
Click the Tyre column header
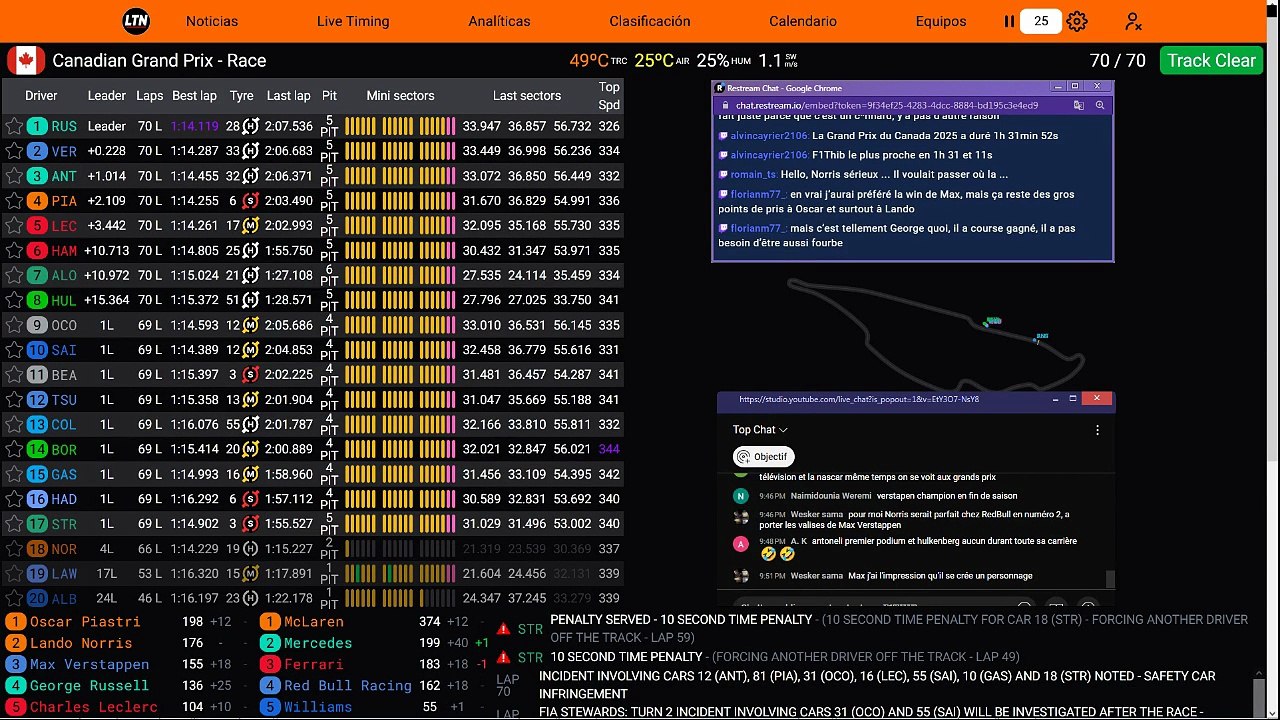click(x=241, y=96)
